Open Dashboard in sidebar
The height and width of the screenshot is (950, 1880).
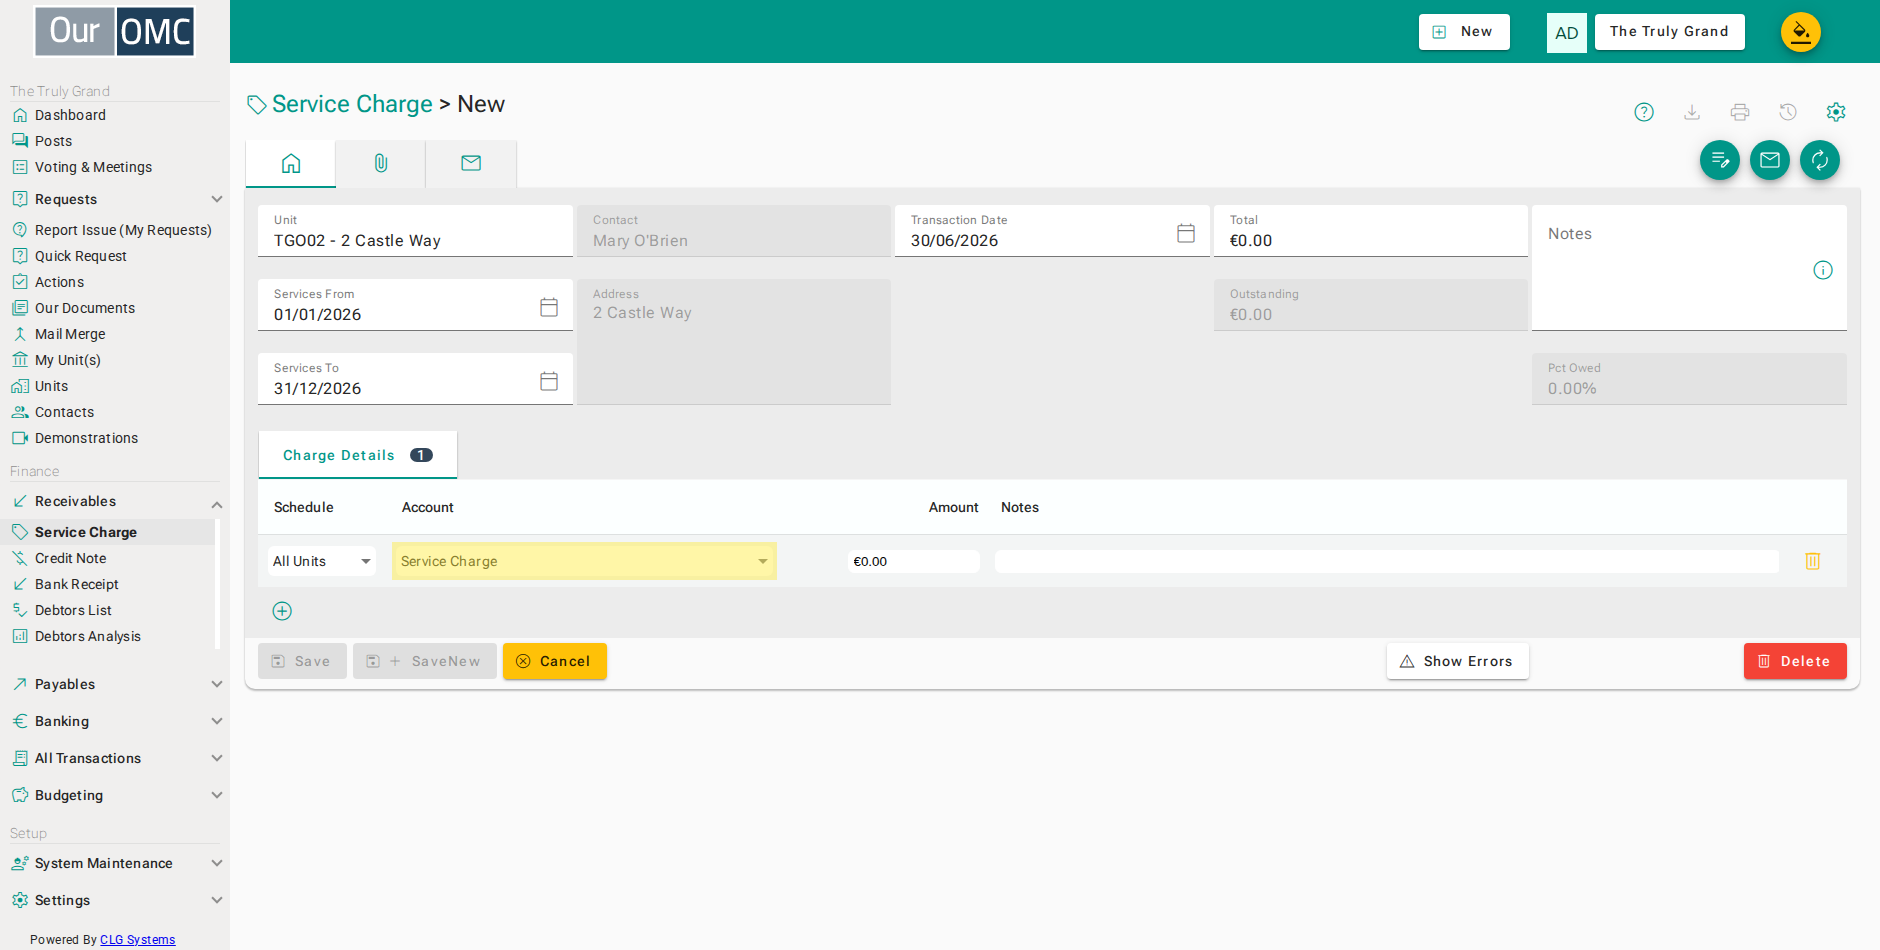pyautogui.click(x=70, y=115)
